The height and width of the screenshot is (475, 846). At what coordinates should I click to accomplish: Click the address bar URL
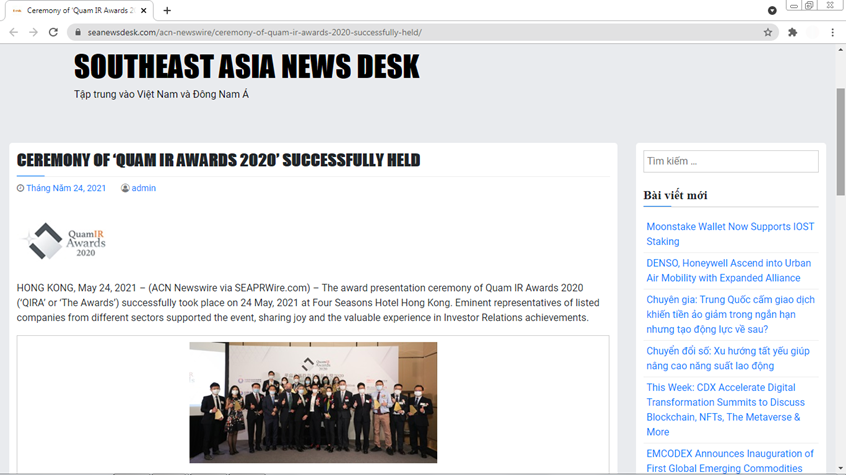click(x=255, y=32)
